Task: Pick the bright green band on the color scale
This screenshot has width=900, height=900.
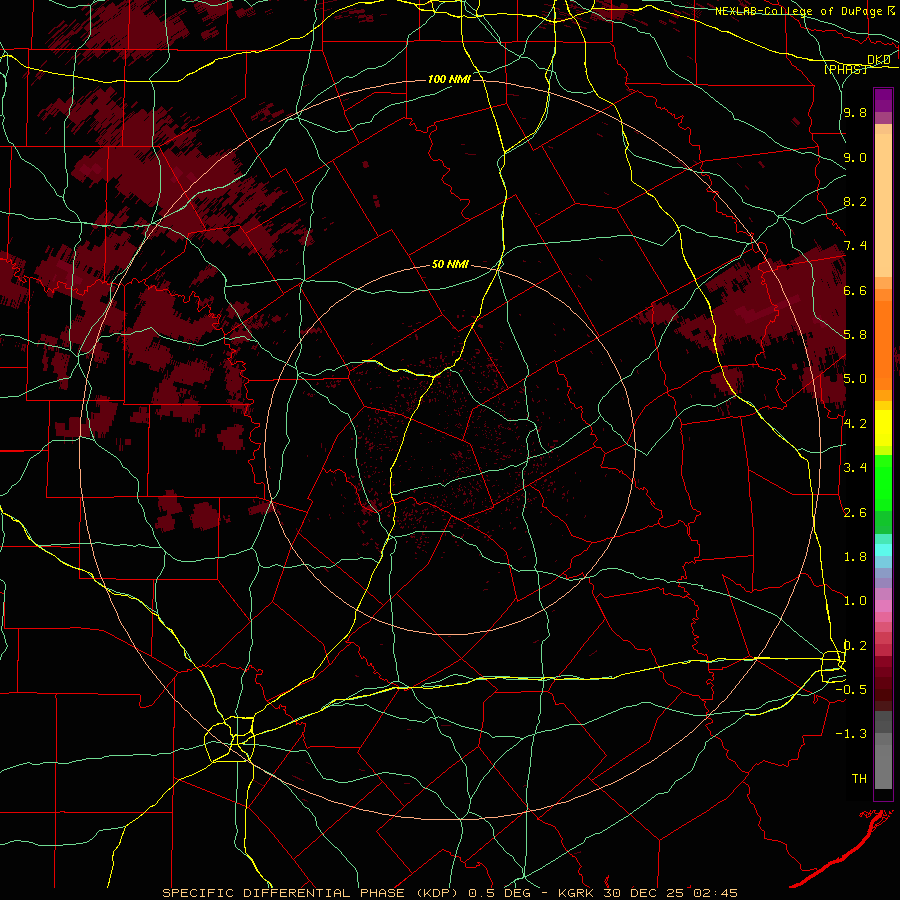Action: pos(883,481)
